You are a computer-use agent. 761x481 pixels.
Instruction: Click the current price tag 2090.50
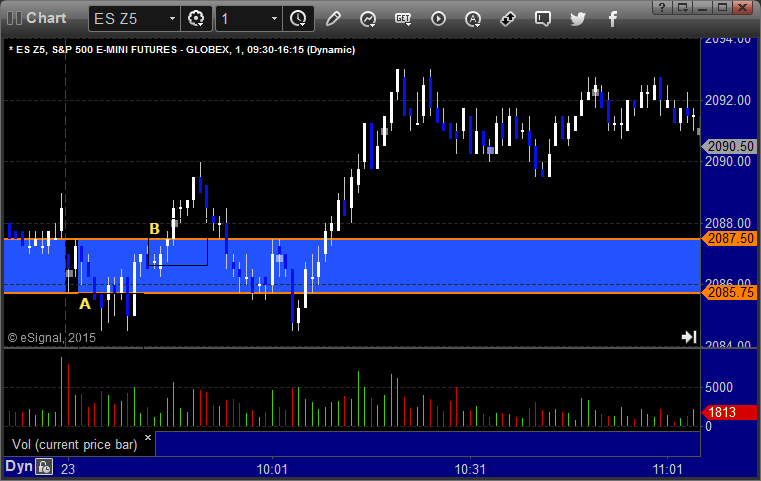point(729,146)
